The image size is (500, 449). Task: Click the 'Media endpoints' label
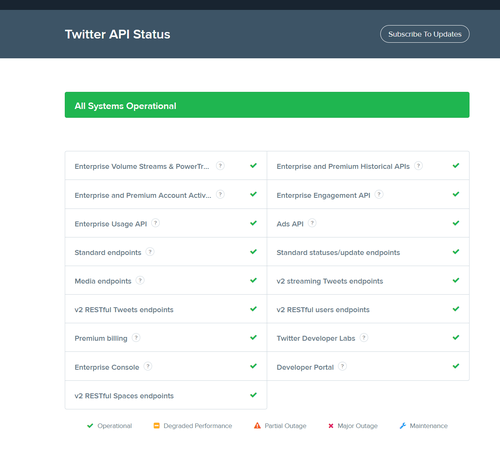pyautogui.click(x=103, y=281)
